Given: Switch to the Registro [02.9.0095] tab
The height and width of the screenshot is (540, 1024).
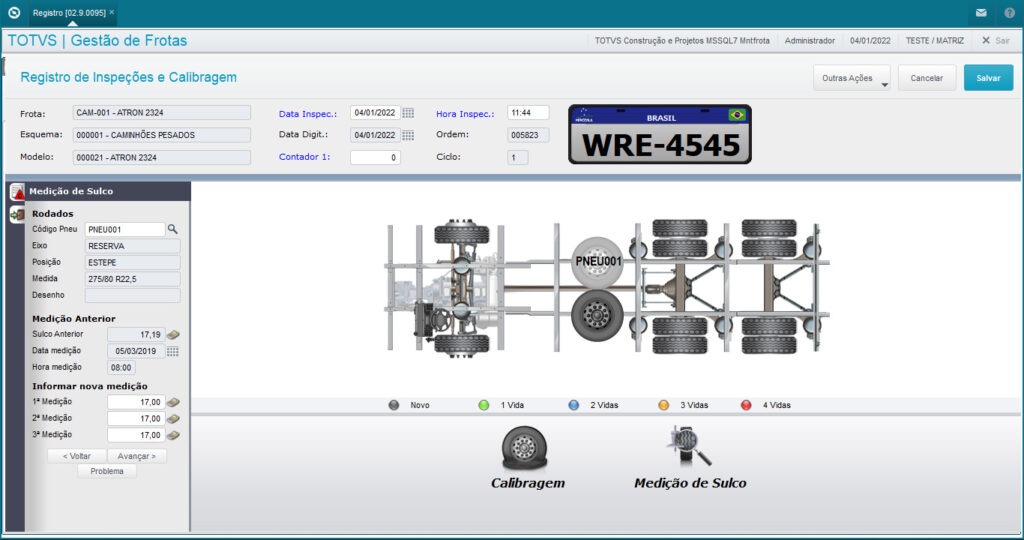Looking at the screenshot, I should [68, 13].
